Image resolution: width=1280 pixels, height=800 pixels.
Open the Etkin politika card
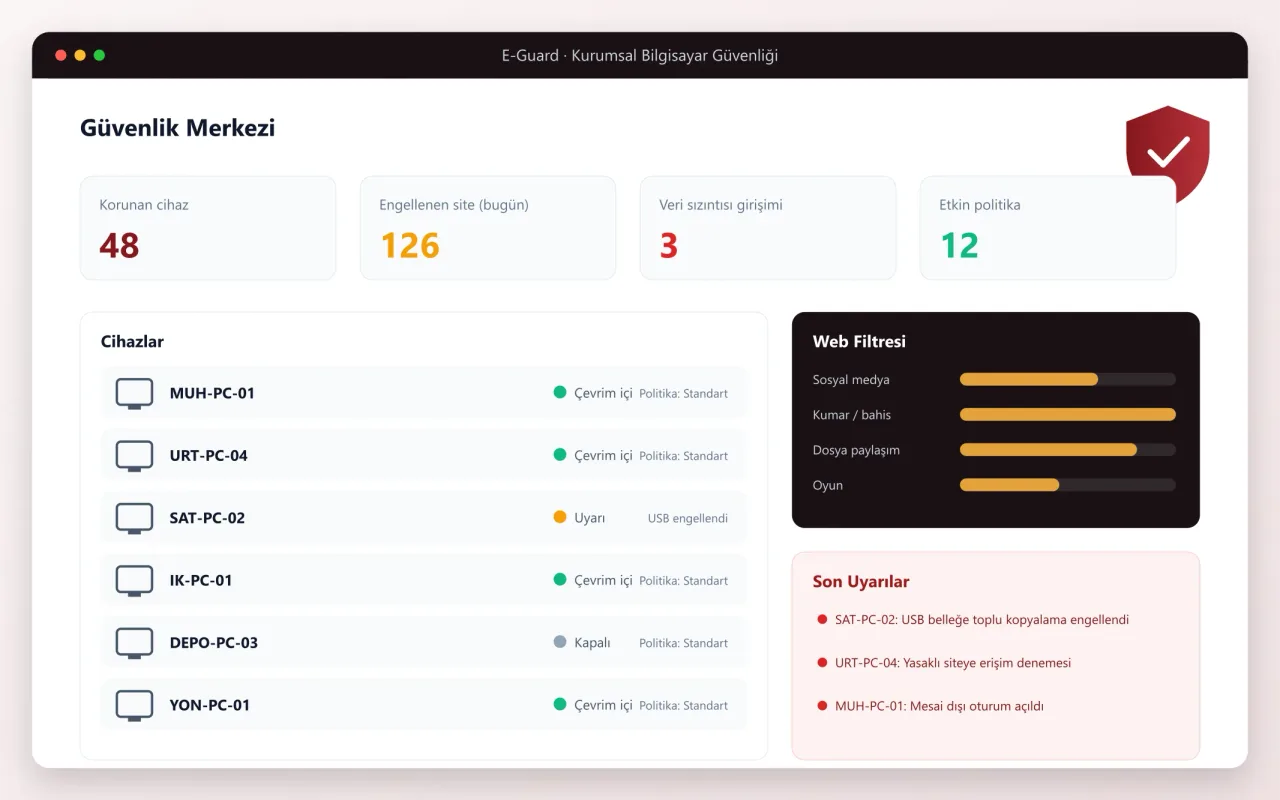(x=1048, y=228)
